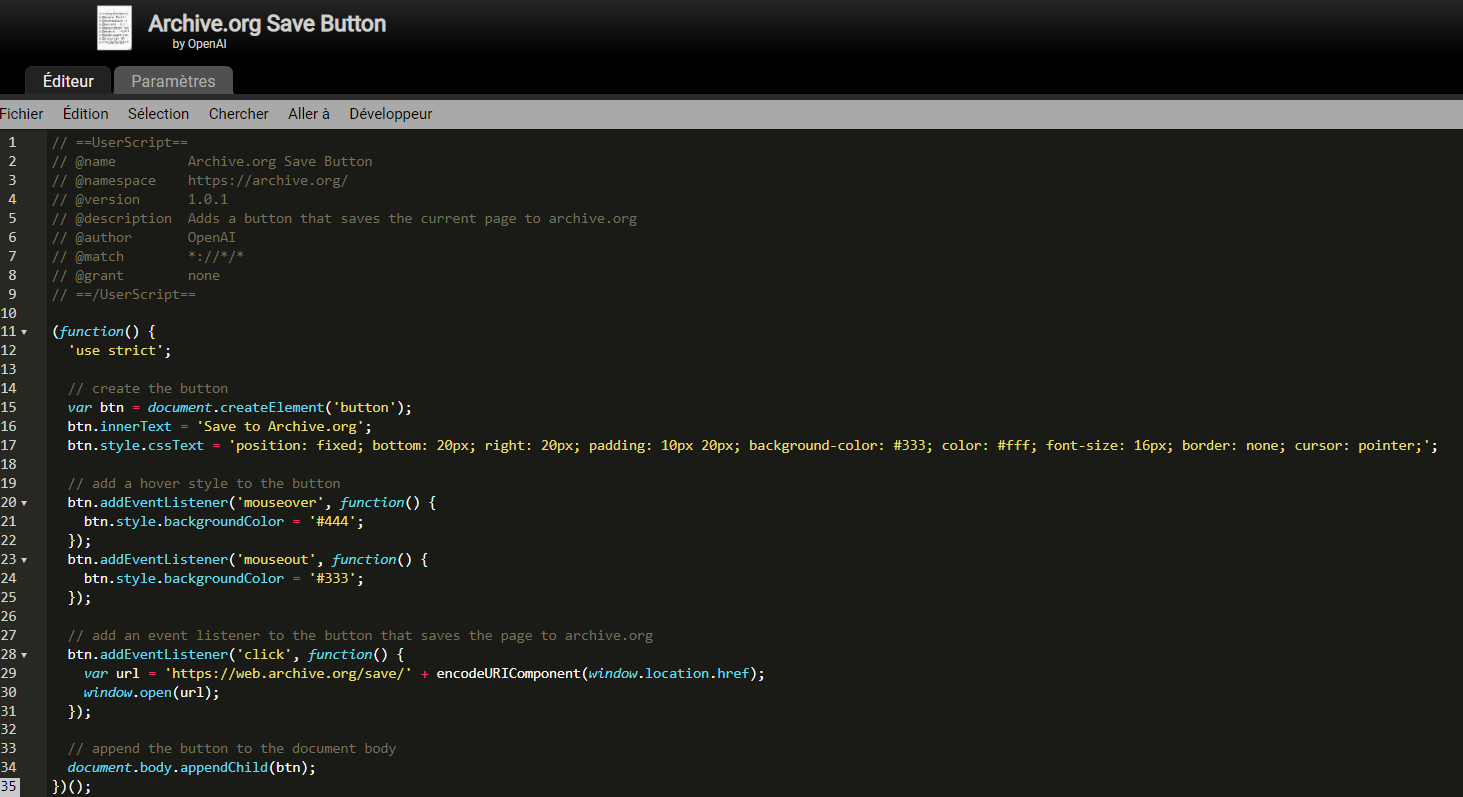Click line number 17 in the gutter
This screenshot has height=797, width=1463.
(x=8, y=445)
